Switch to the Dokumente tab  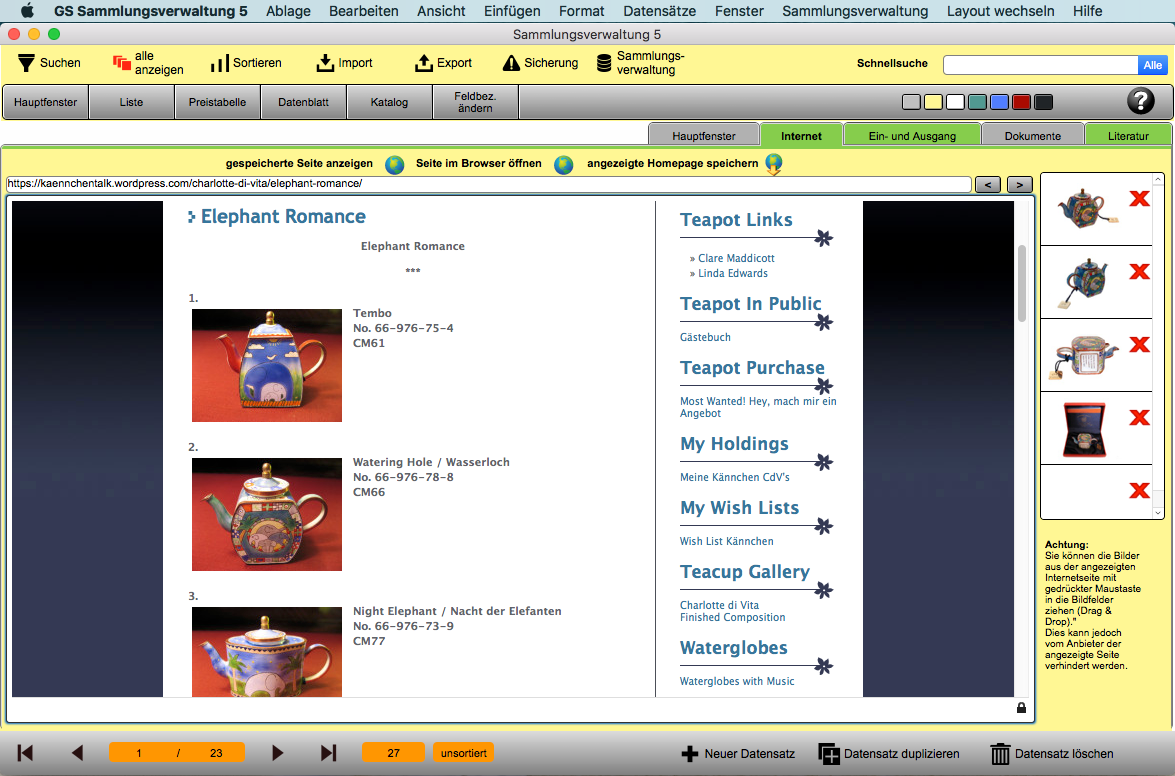[1032, 136]
